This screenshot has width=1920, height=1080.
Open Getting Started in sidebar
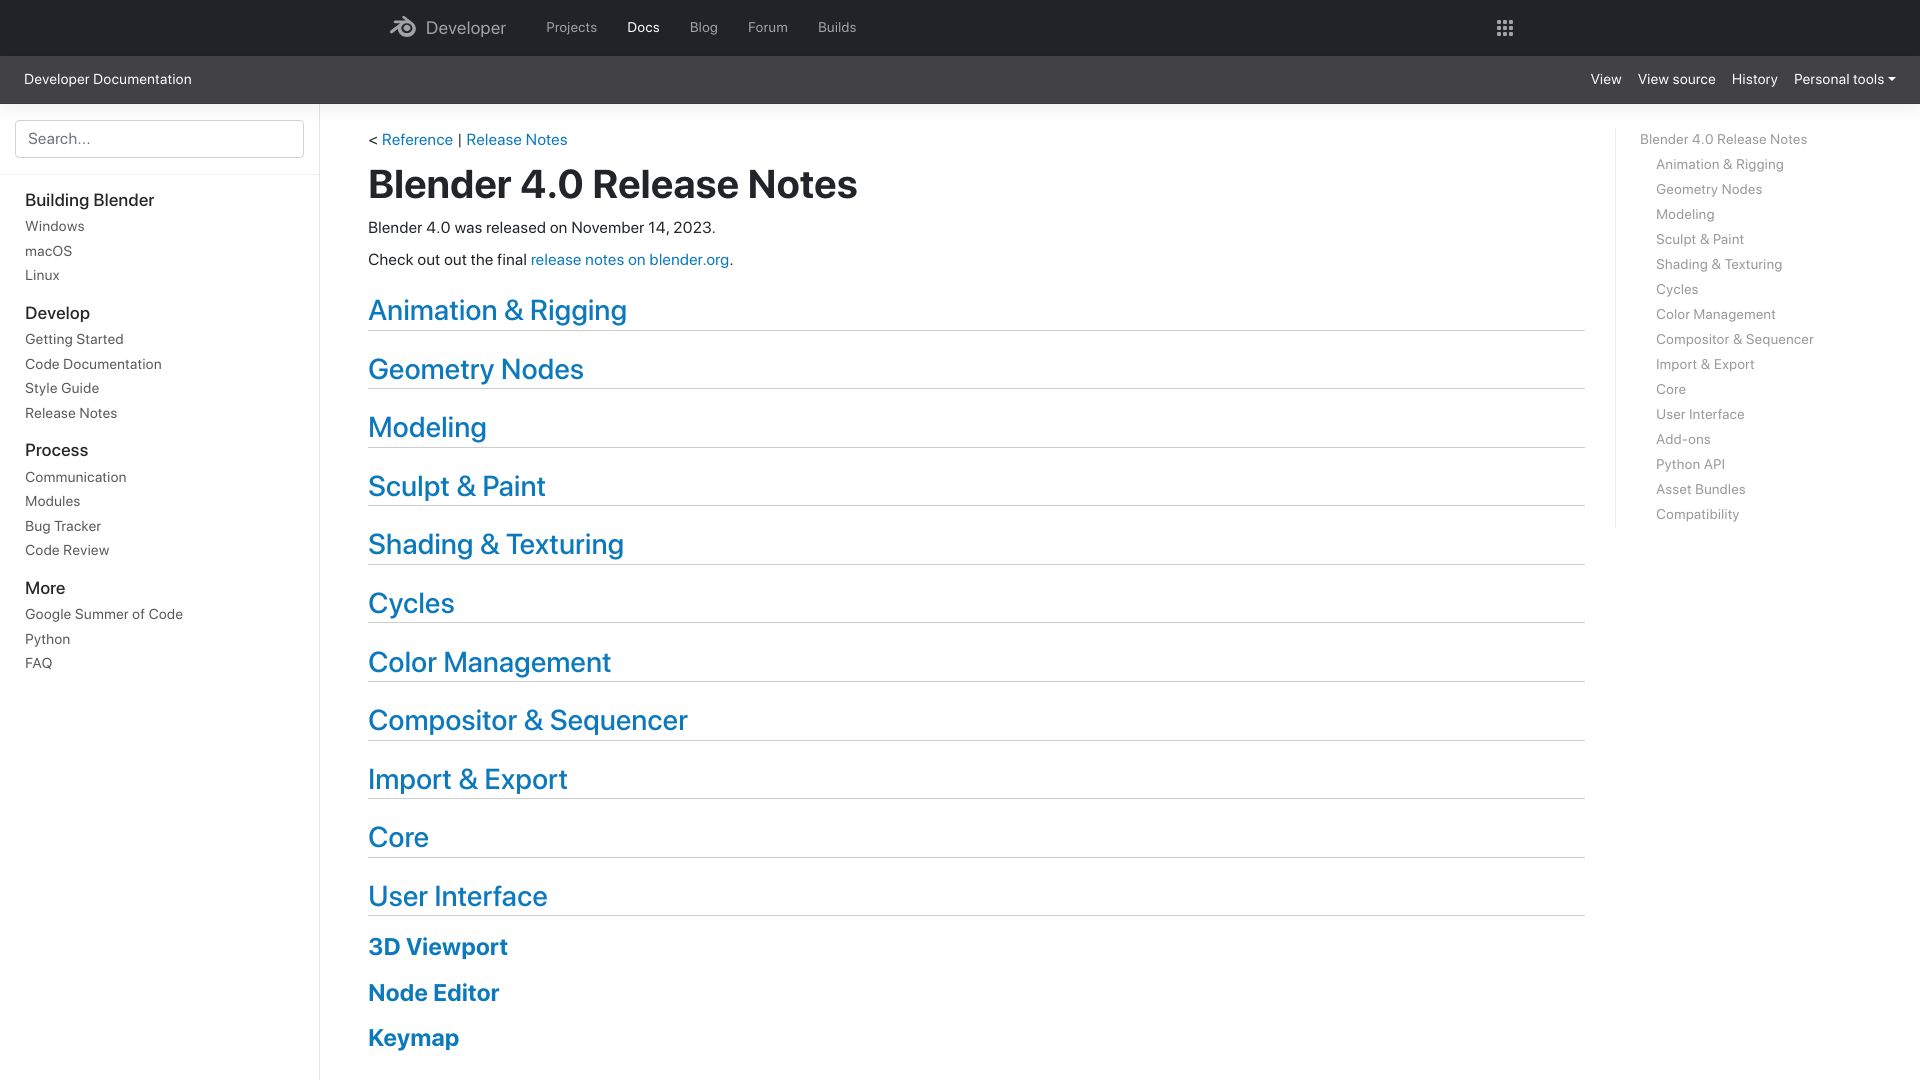click(74, 340)
